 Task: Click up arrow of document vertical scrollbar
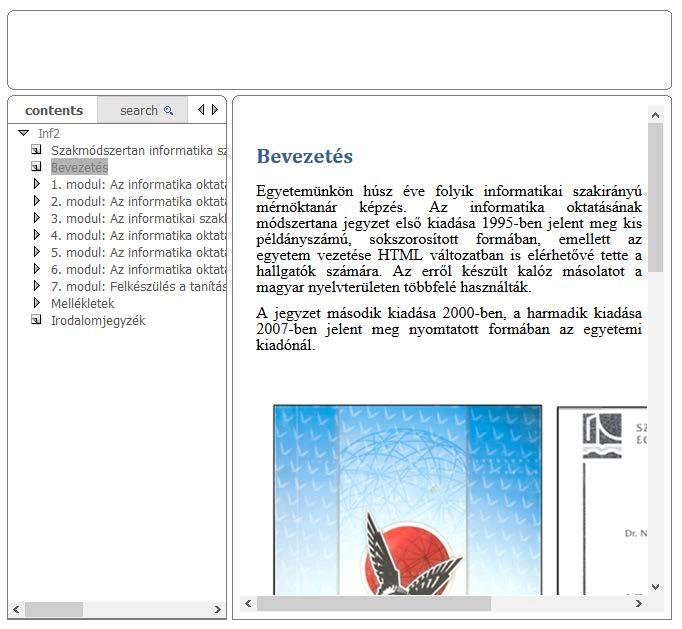[x=655, y=115]
